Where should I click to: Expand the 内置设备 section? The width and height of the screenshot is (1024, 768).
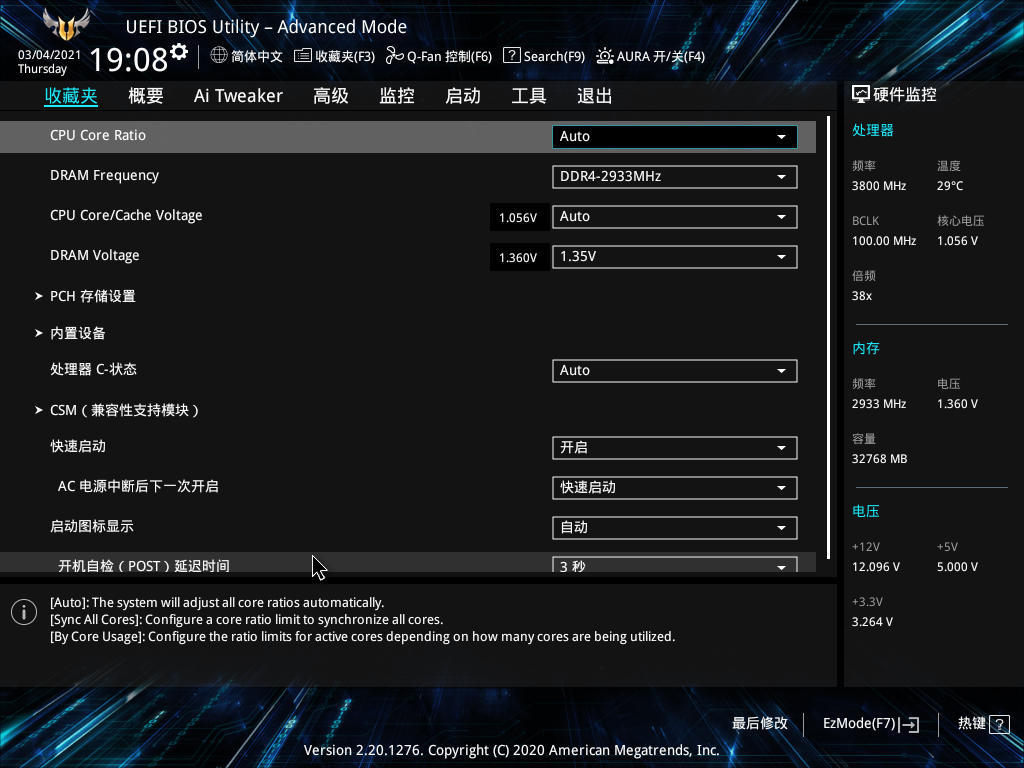point(80,333)
